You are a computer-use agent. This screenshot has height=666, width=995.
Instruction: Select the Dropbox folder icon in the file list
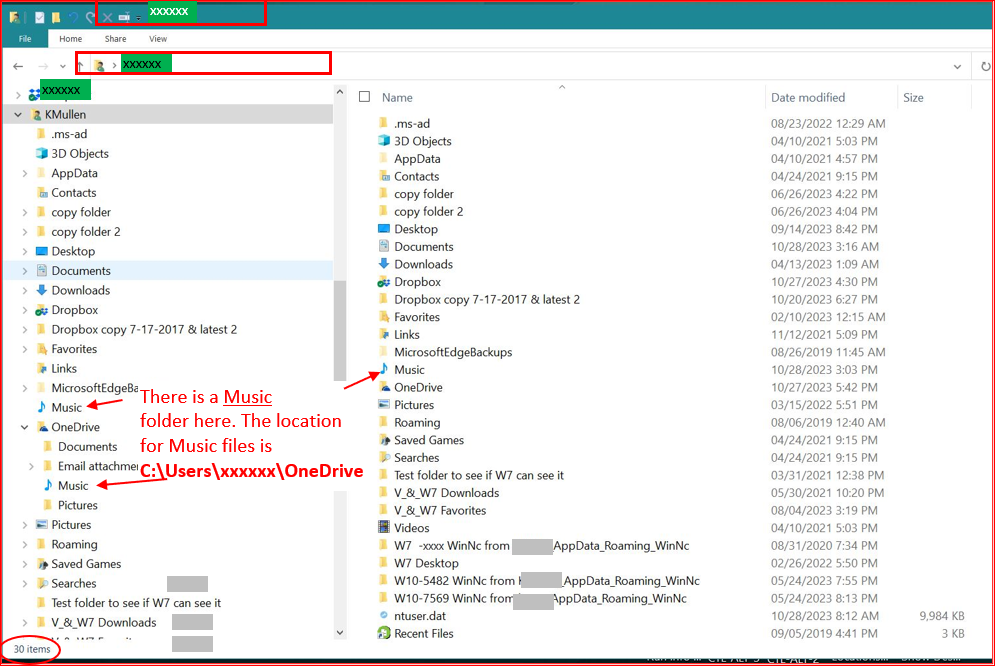(384, 282)
